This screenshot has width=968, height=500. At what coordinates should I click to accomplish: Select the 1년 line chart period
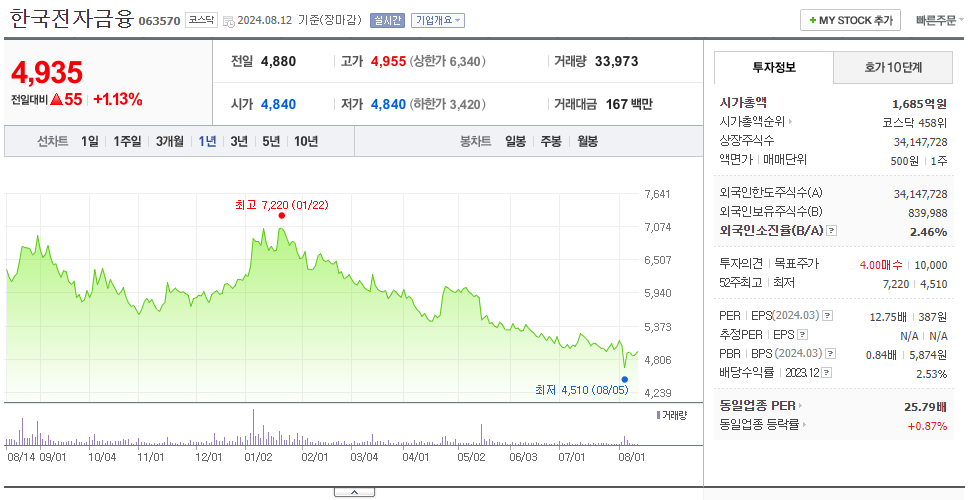[207, 141]
